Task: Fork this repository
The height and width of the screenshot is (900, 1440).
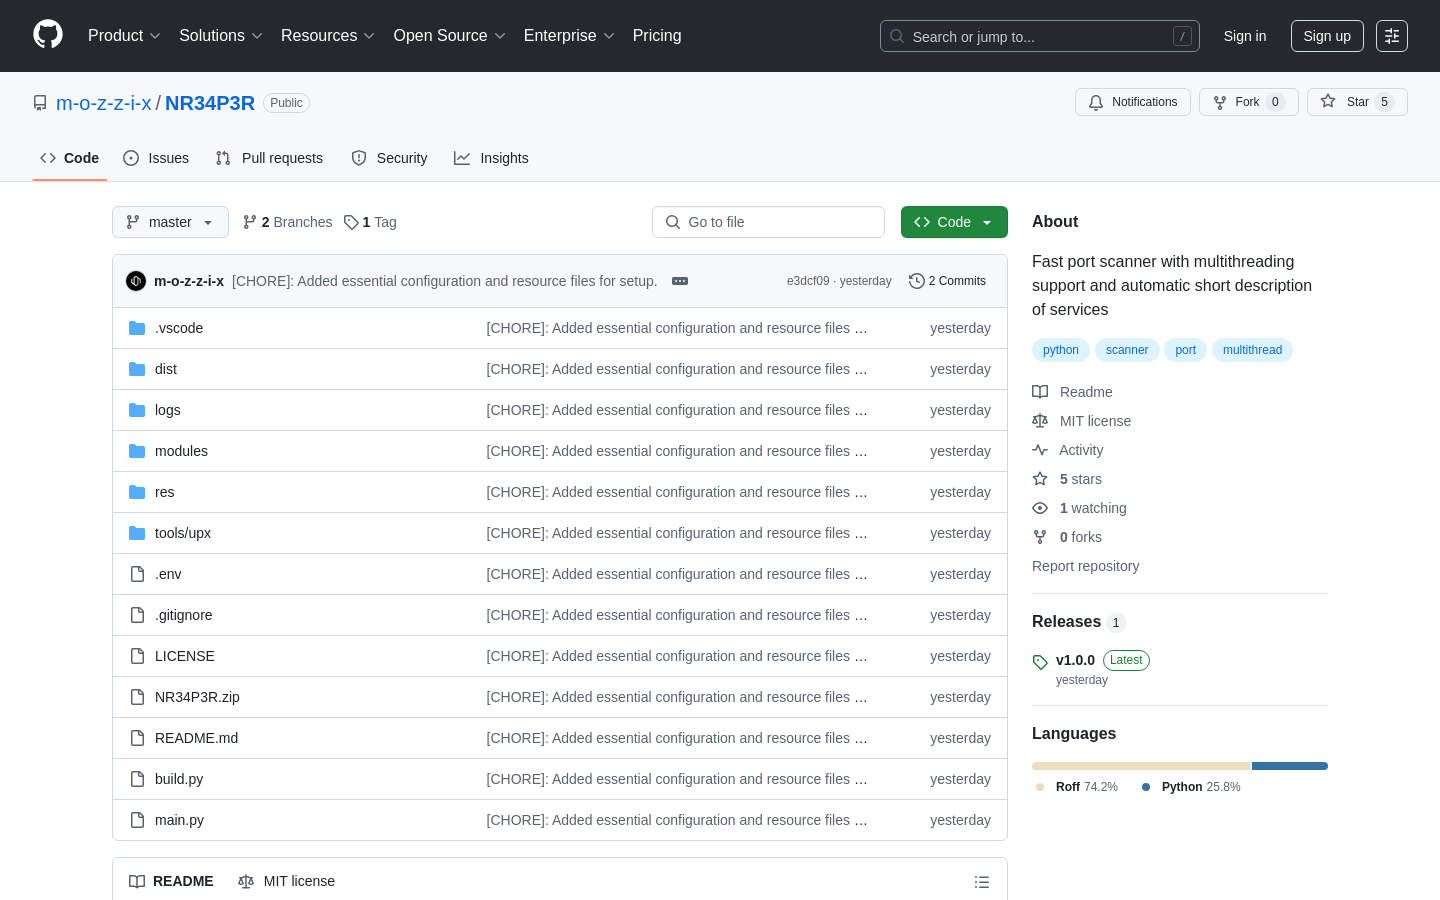Action: click(x=1249, y=102)
